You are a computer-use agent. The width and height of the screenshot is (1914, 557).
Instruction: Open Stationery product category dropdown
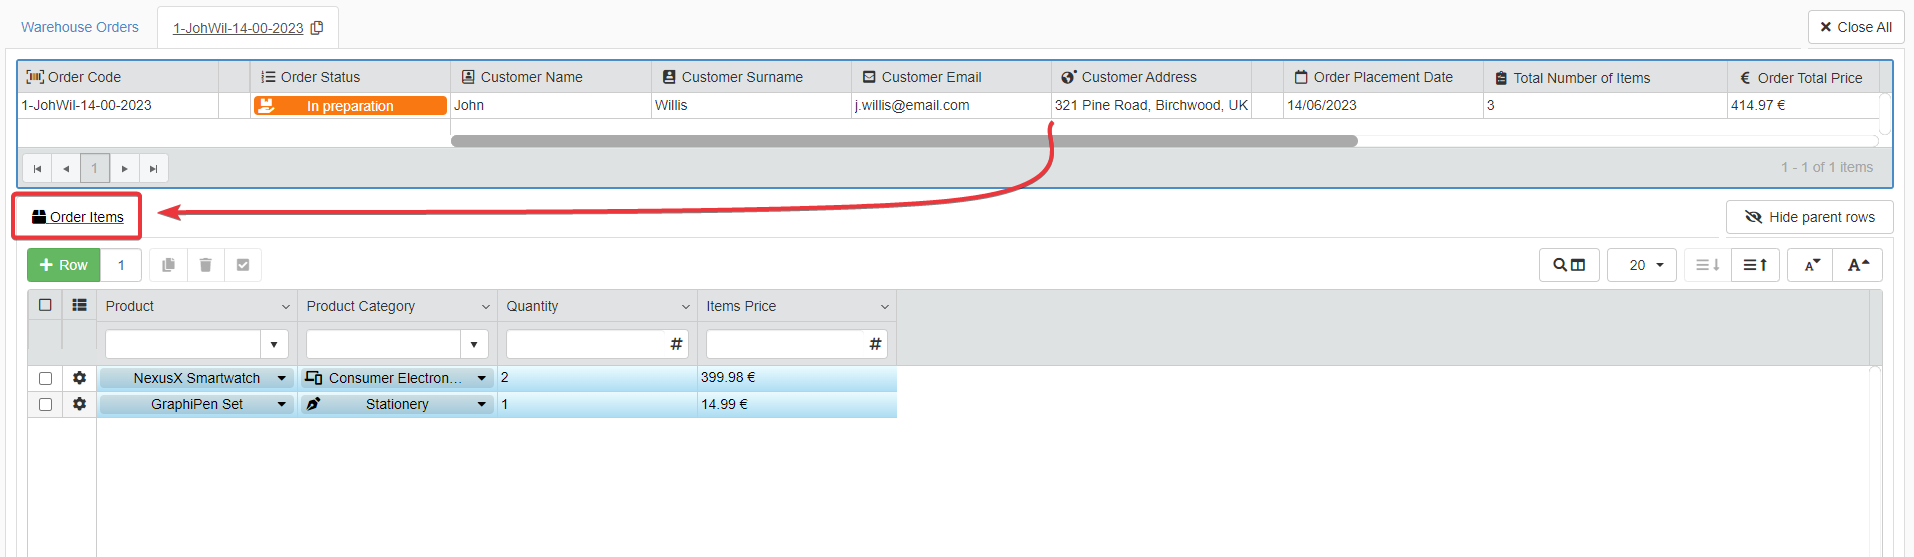coord(481,404)
